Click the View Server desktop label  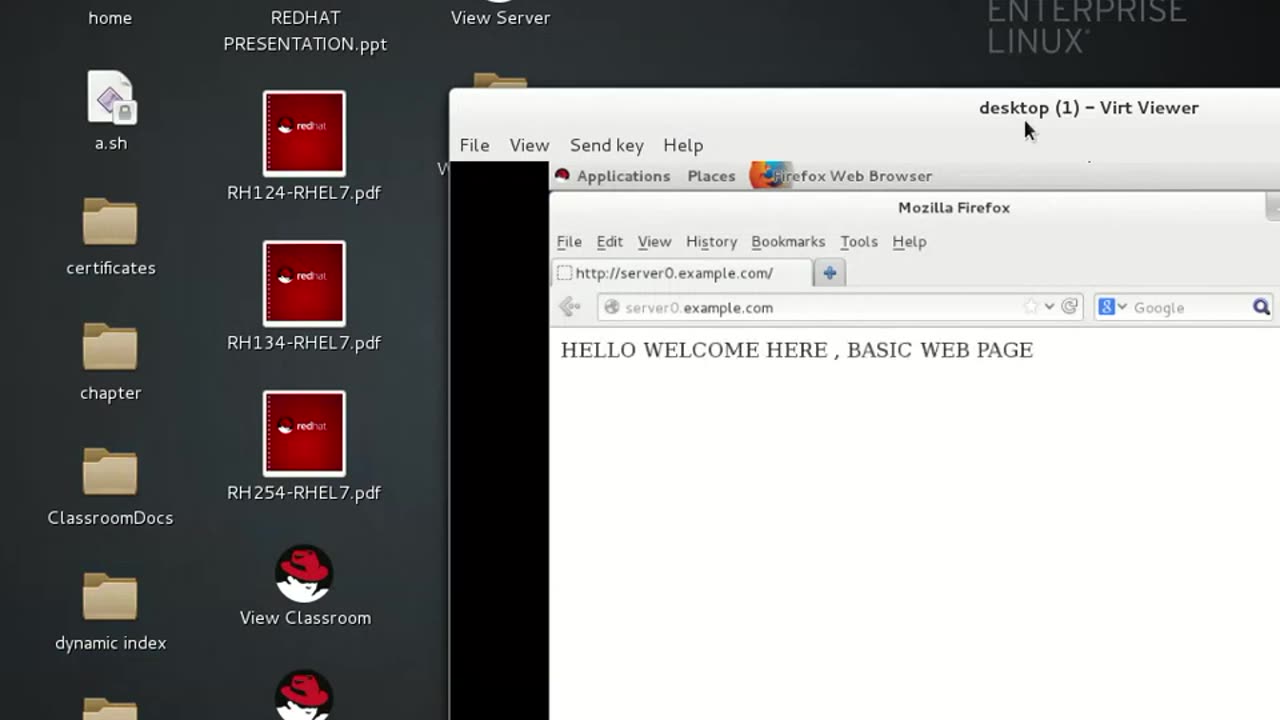click(500, 17)
